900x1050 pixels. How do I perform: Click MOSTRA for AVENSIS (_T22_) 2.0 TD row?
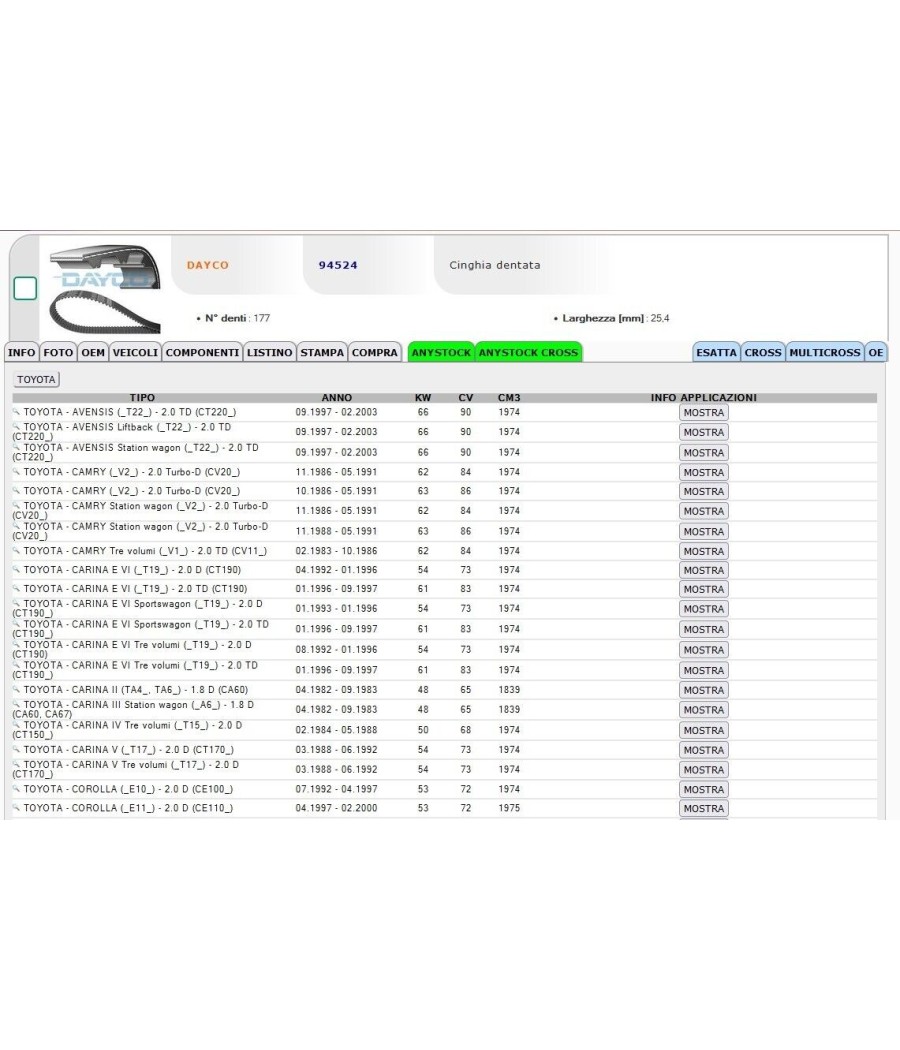704,412
